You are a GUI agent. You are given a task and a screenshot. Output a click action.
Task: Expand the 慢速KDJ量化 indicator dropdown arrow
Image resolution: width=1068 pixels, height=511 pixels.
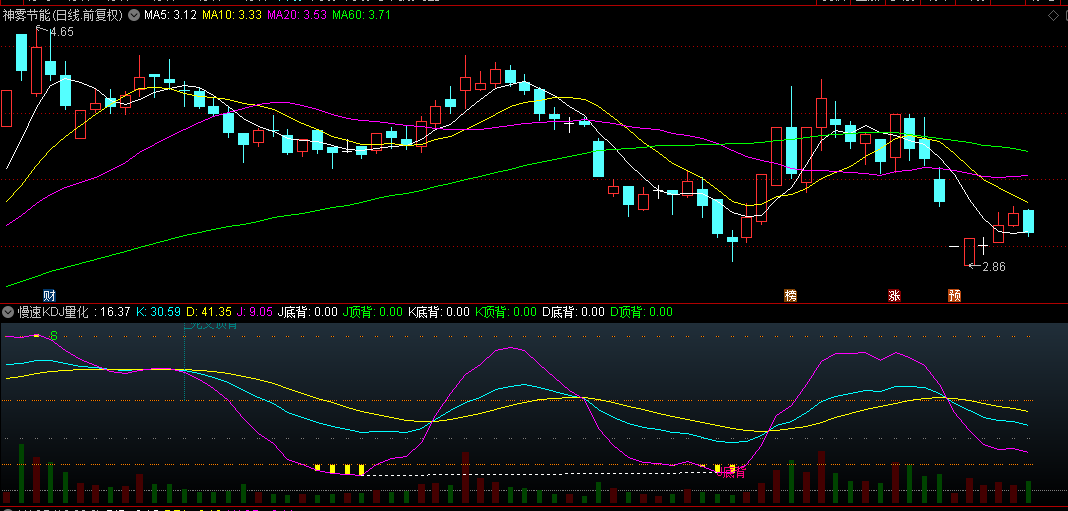pyautogui.click(x=8, y=312)
